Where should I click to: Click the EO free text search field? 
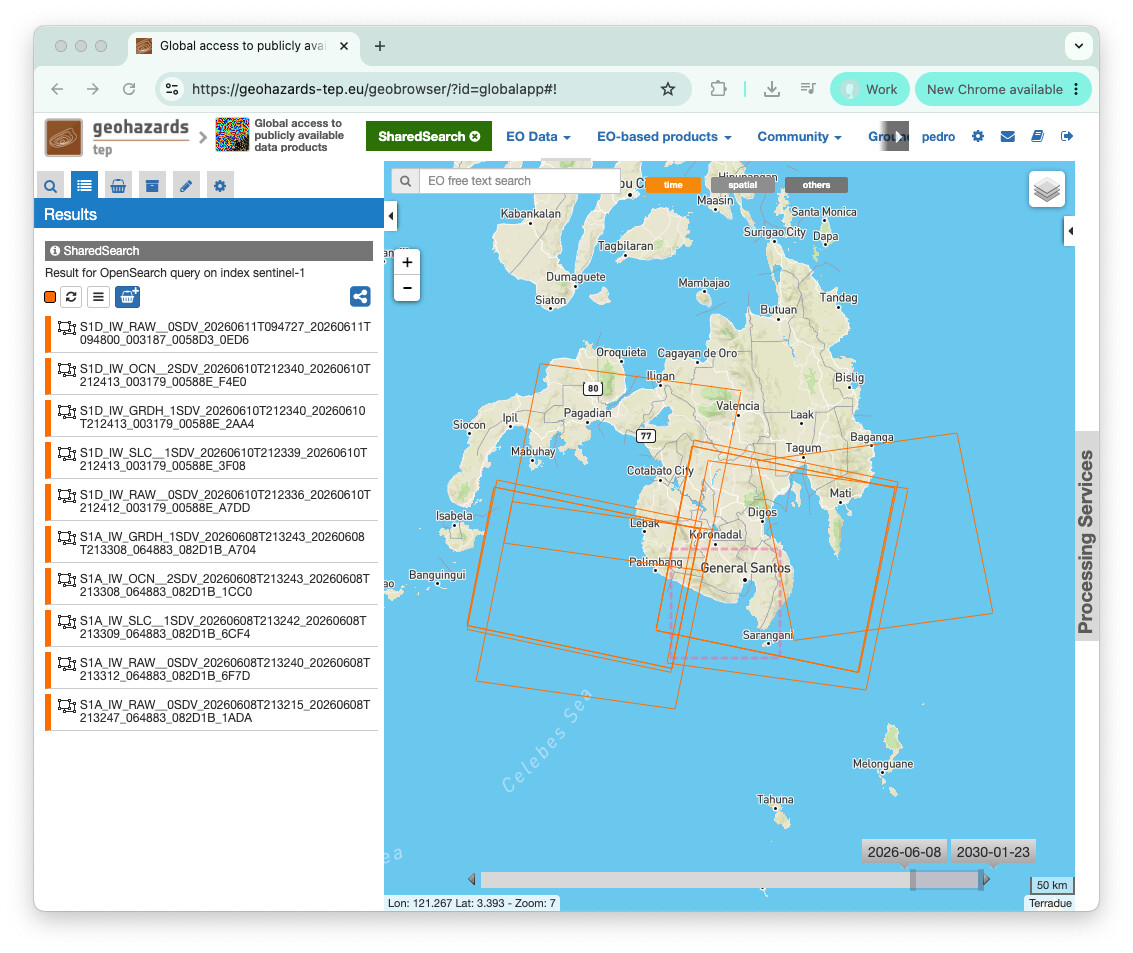click(519, 181)
